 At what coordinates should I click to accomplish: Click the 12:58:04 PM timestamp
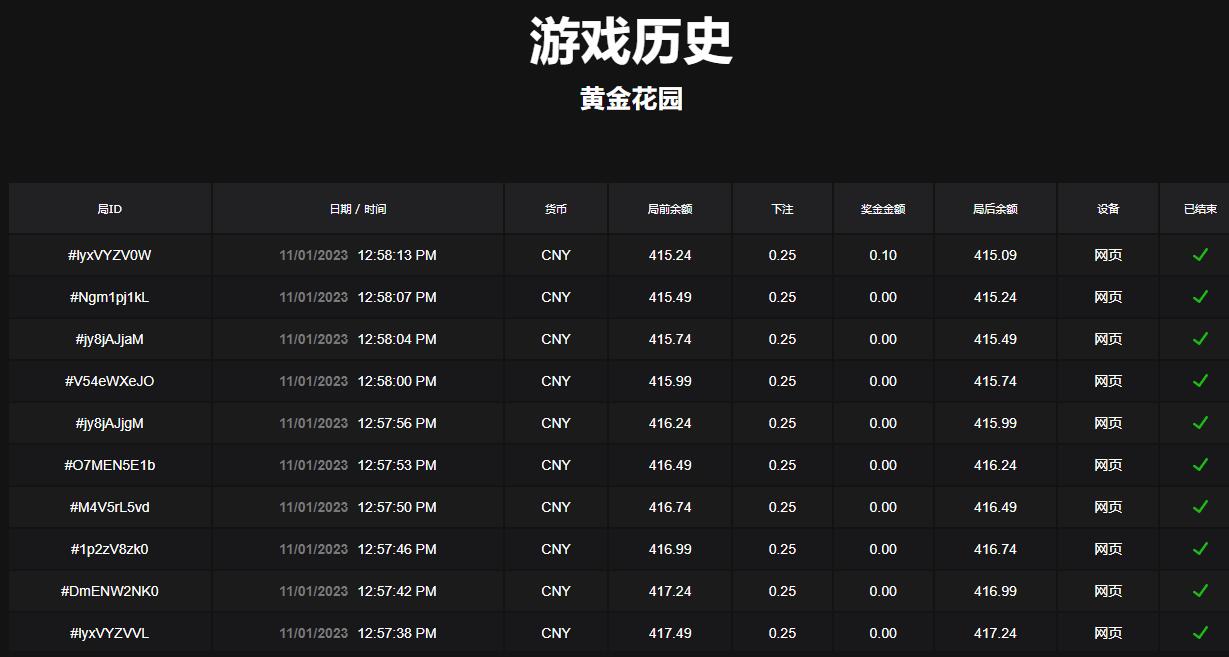coord(397,339)
